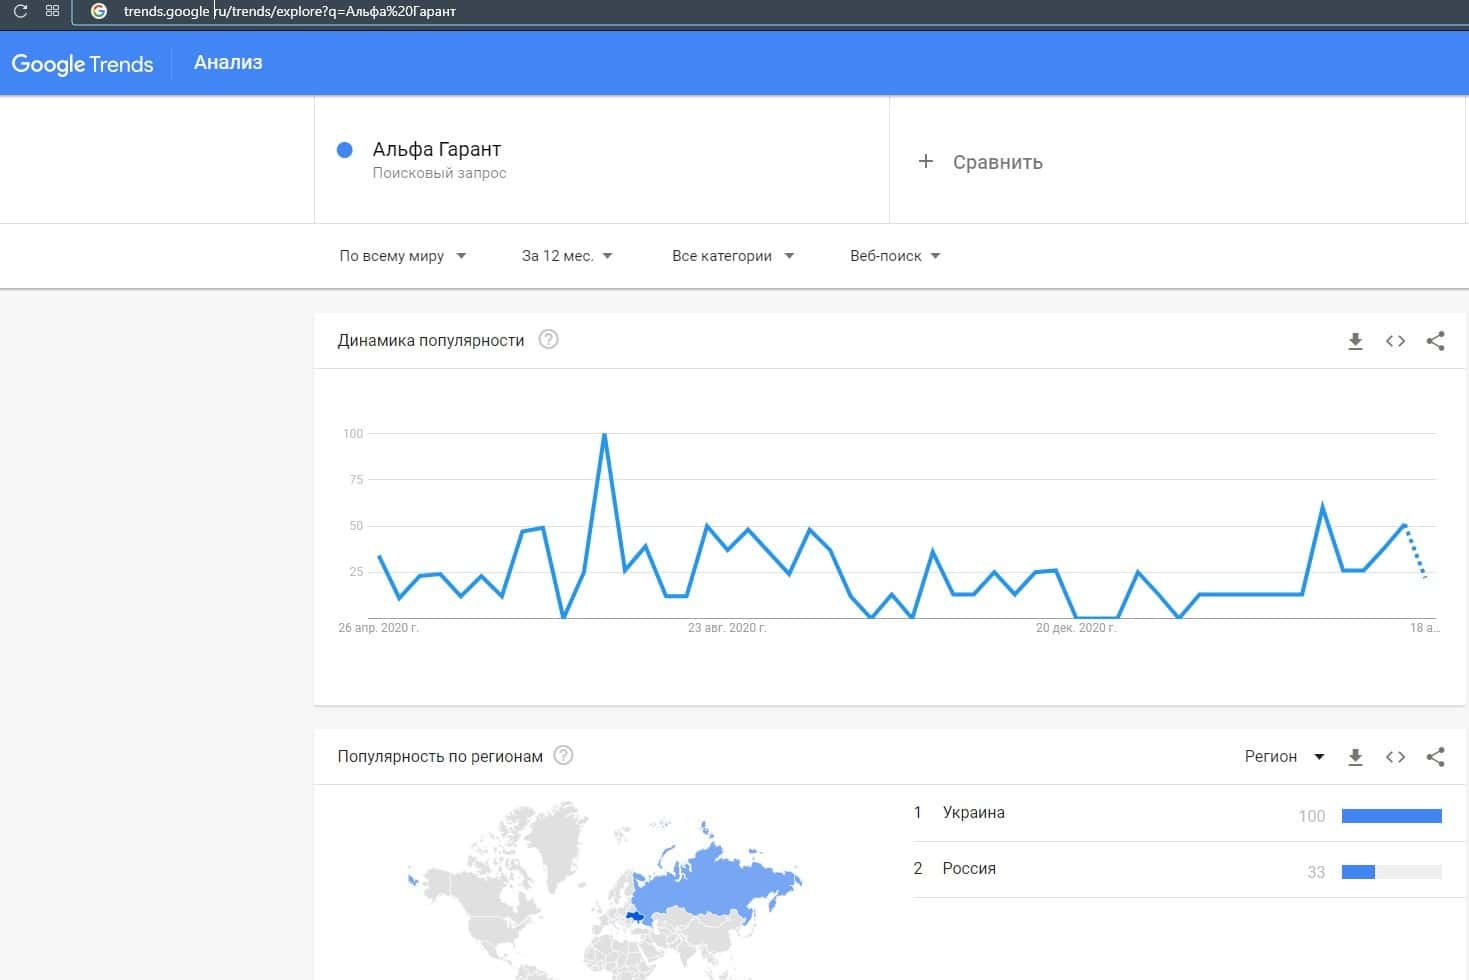Click the Поисковый запрос subtitle

[x=439, y=173]
